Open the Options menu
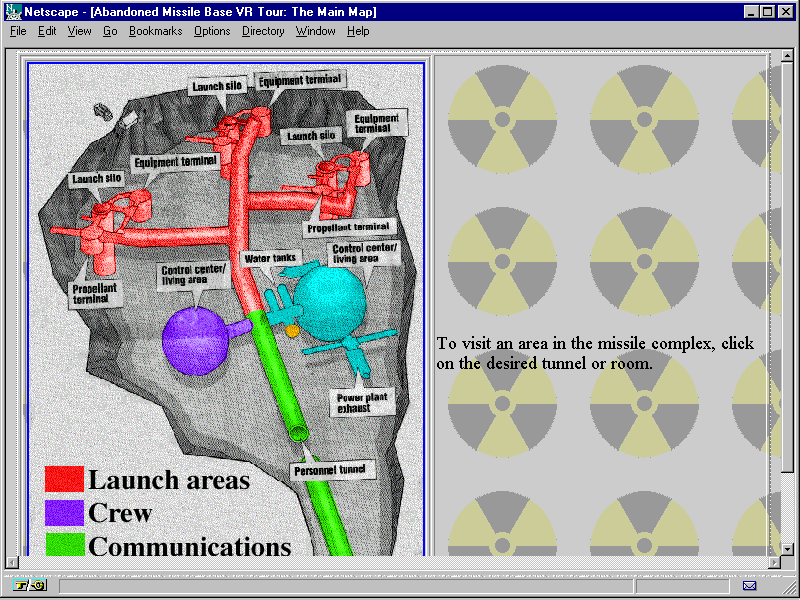The height and width of the screenshot is (600, 800). (212, 31)
